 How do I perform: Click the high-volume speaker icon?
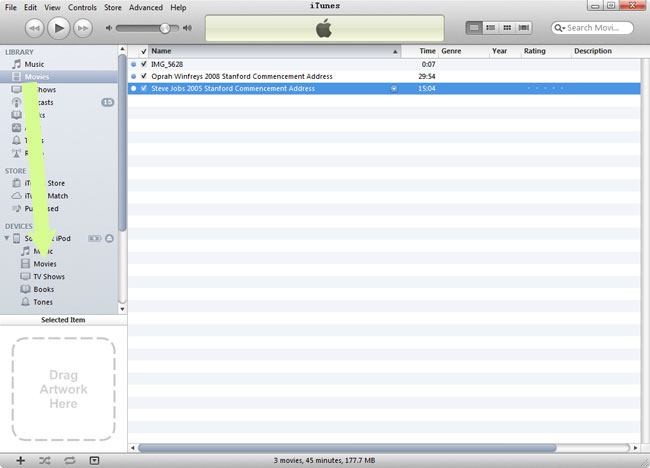[x=187, y=28]
